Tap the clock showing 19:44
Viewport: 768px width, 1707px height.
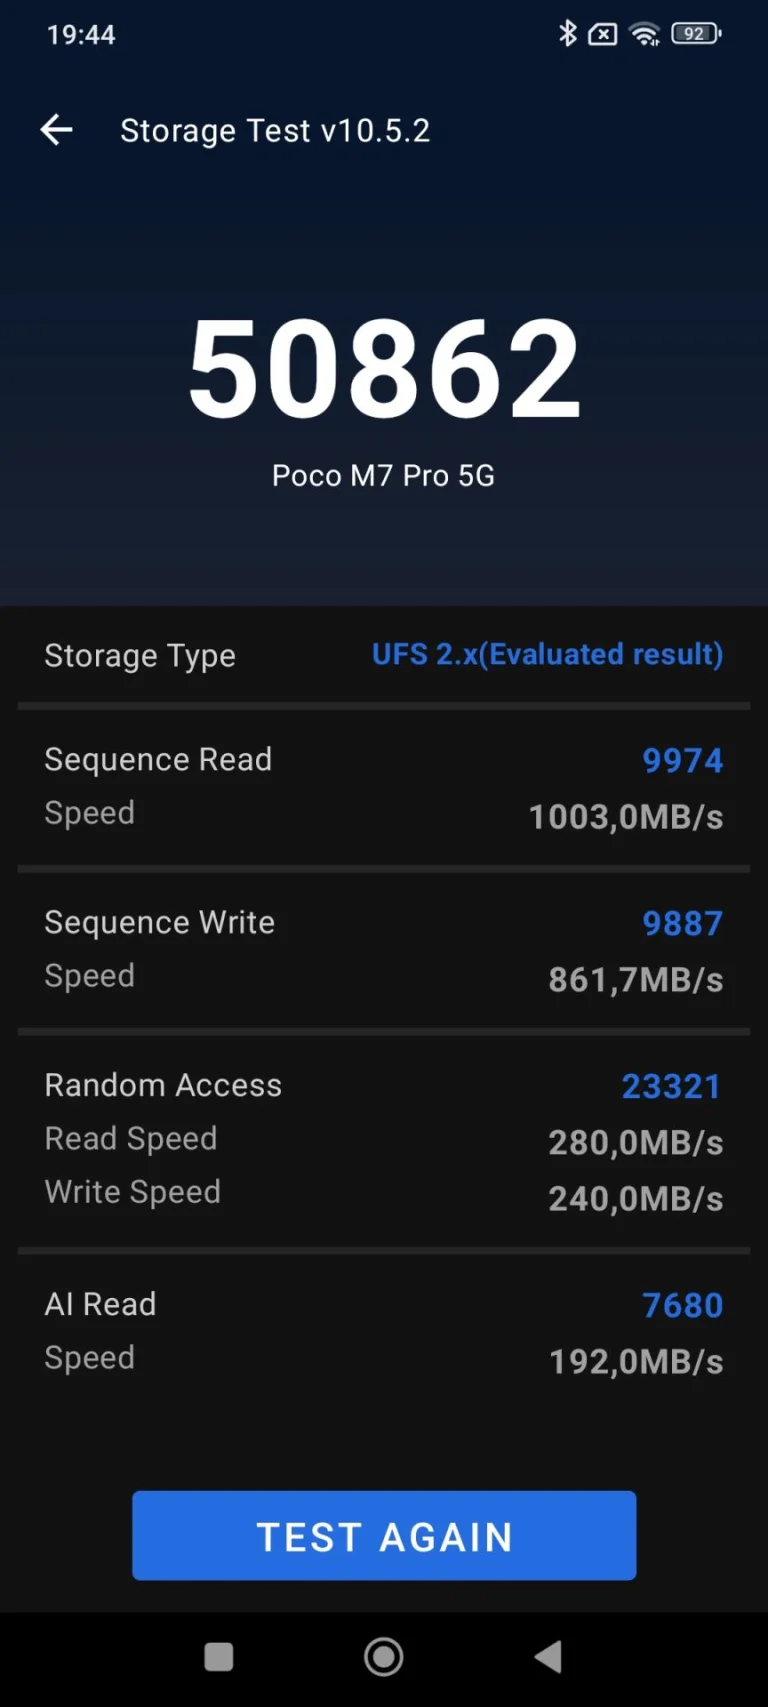tap(81, 33)
